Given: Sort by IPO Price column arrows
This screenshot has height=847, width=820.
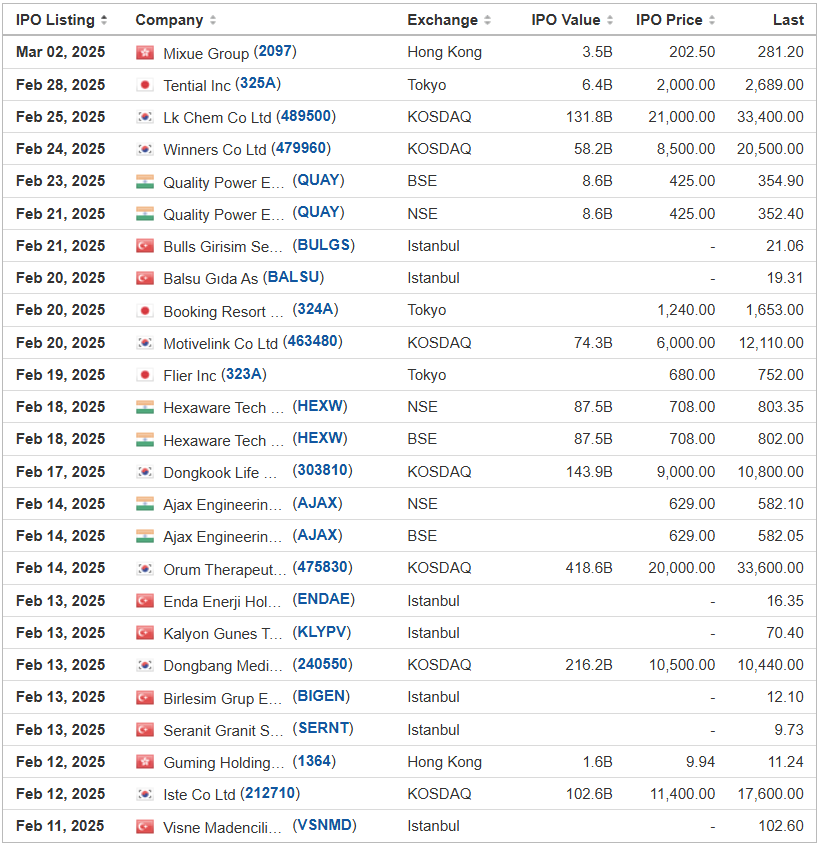Looking at the screenshot, I should coord(712,20).
